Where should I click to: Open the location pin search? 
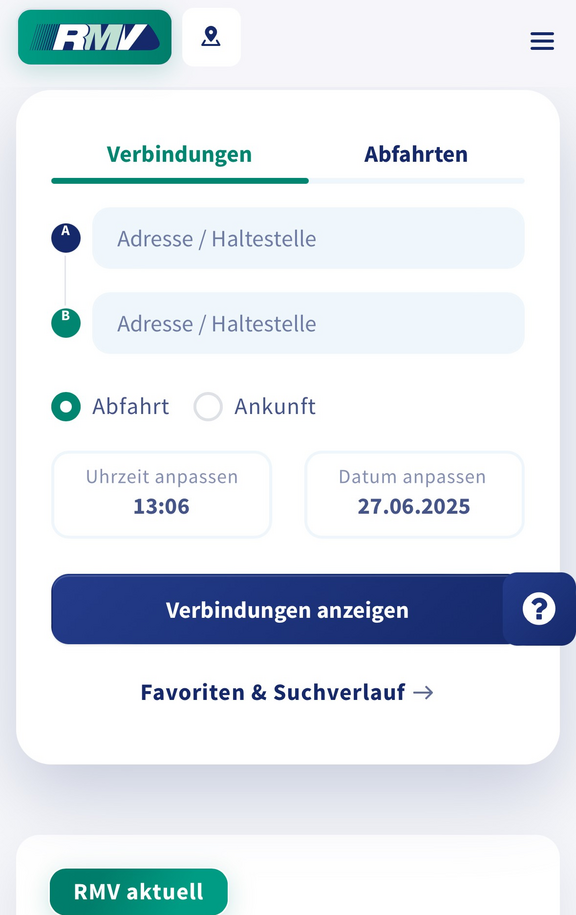click(211, 36)
